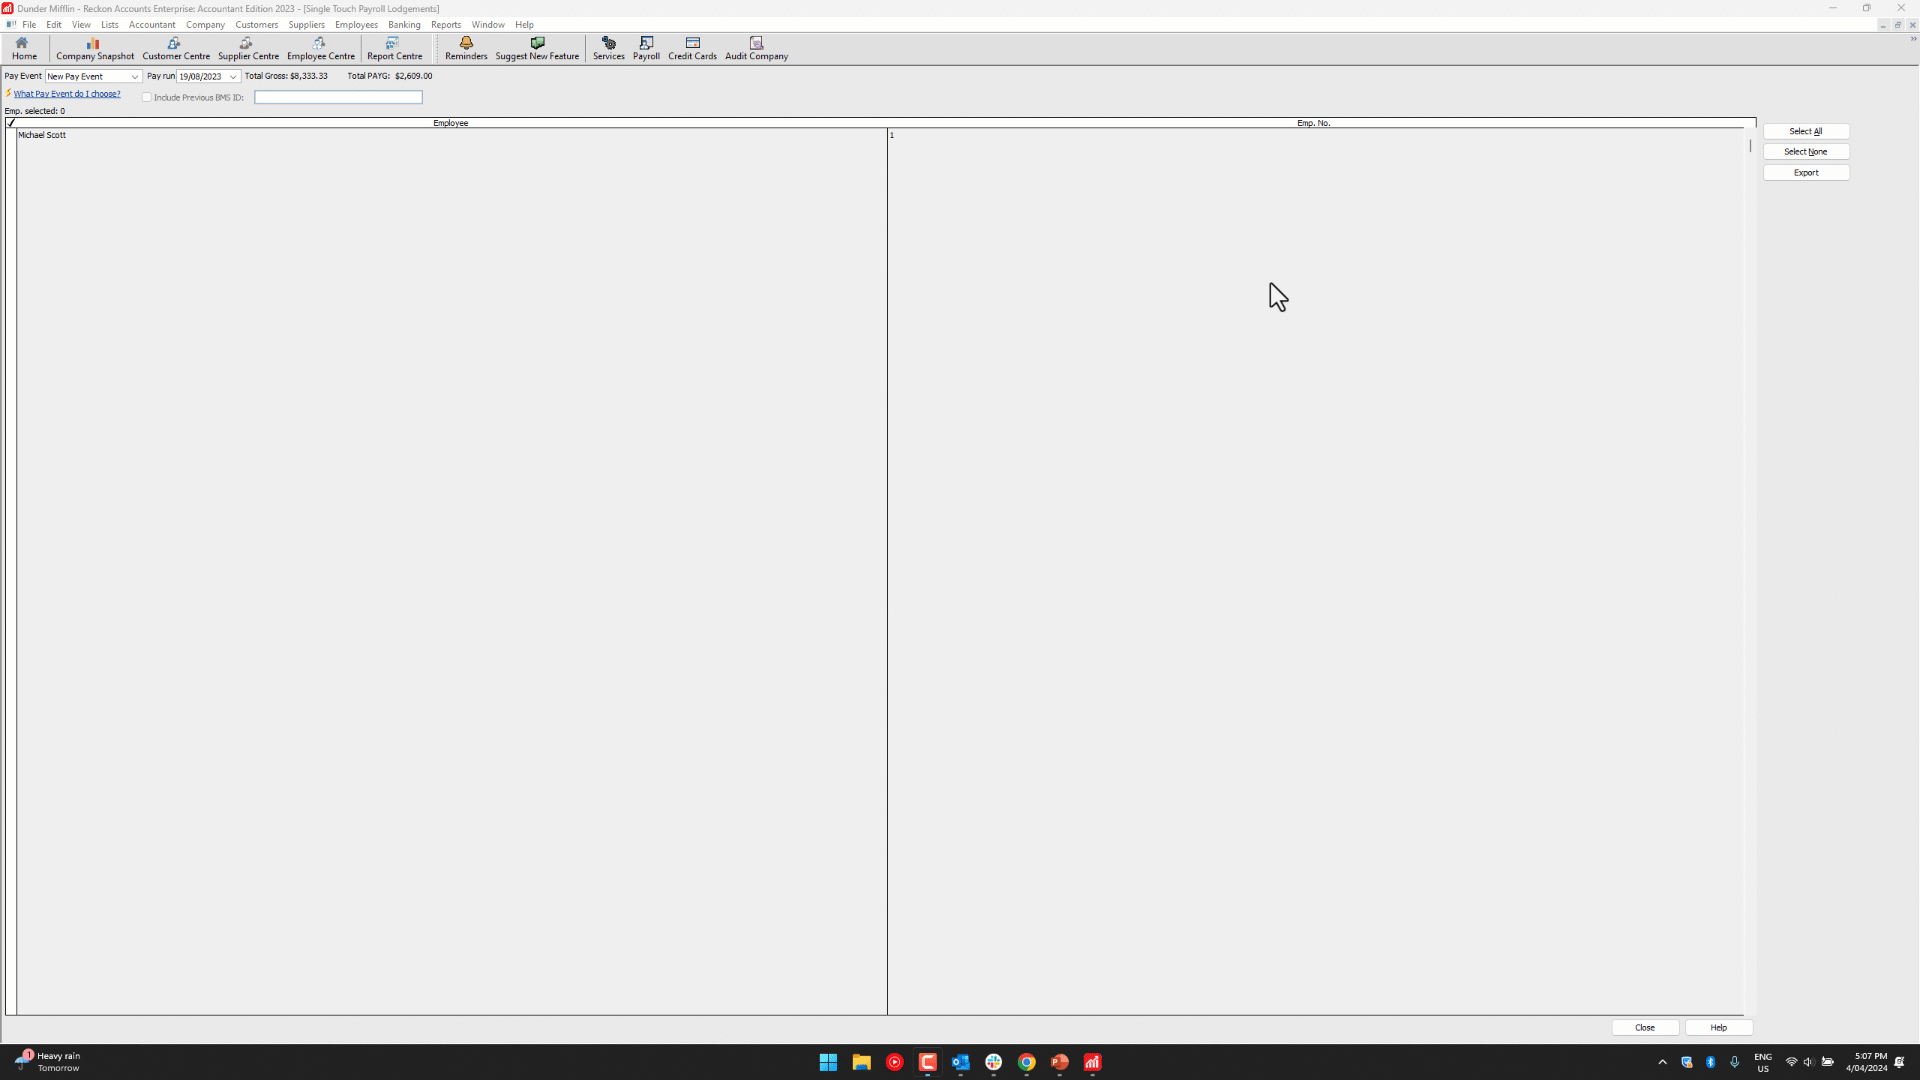The width and height of the screenshot is (1920, 1080).
Task: Open the Reports menu
Action: pos(444,24)
